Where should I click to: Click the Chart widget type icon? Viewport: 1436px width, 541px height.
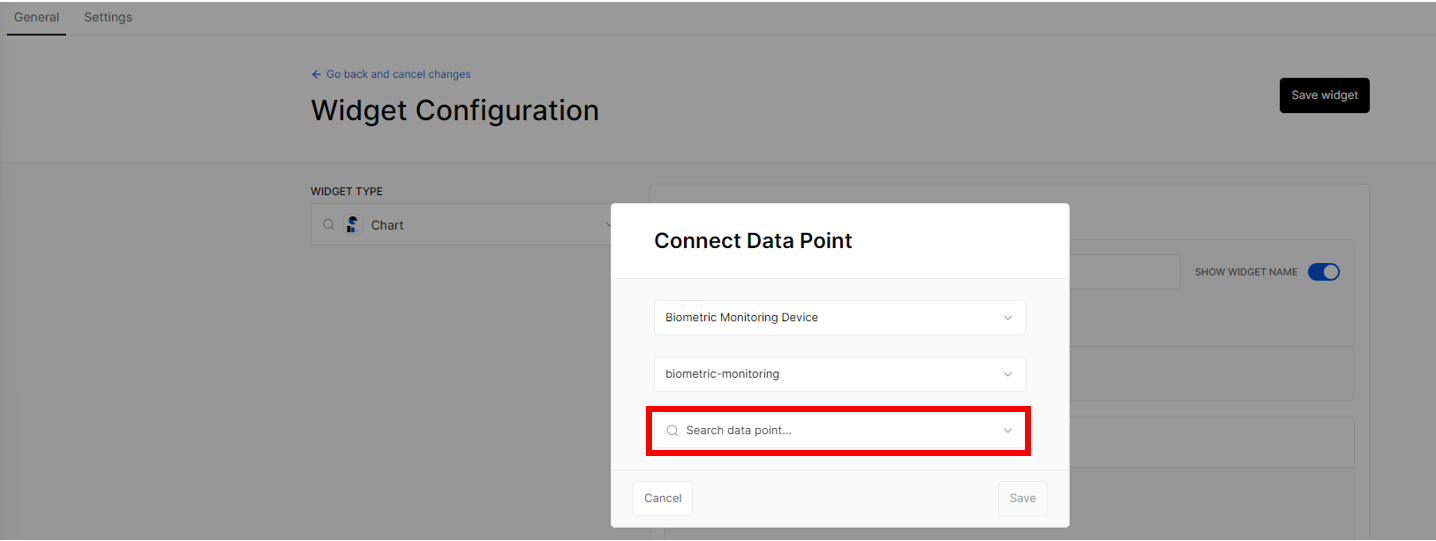(352, 225)
